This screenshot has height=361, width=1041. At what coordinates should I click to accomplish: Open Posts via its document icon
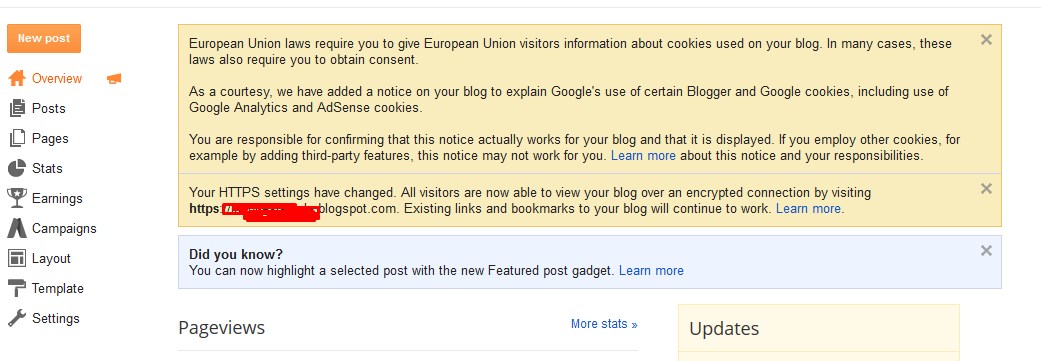17,108
